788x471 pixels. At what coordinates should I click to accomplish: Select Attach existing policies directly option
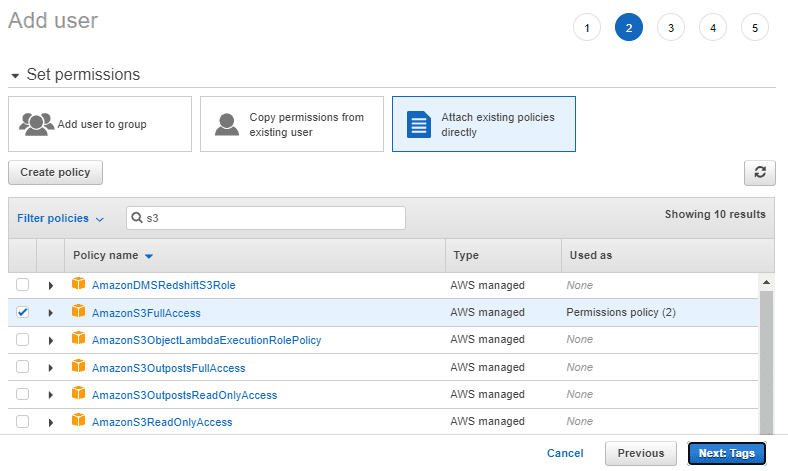point(483,124)
